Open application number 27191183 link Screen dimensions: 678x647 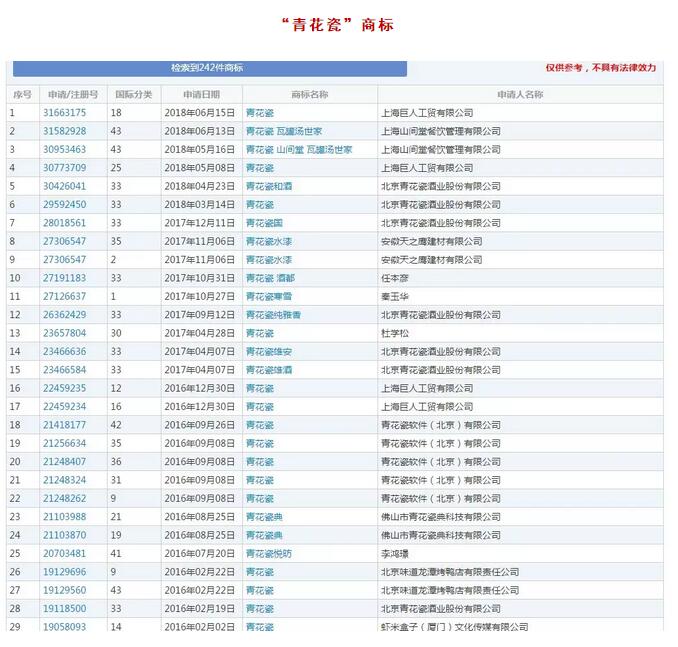64,278
